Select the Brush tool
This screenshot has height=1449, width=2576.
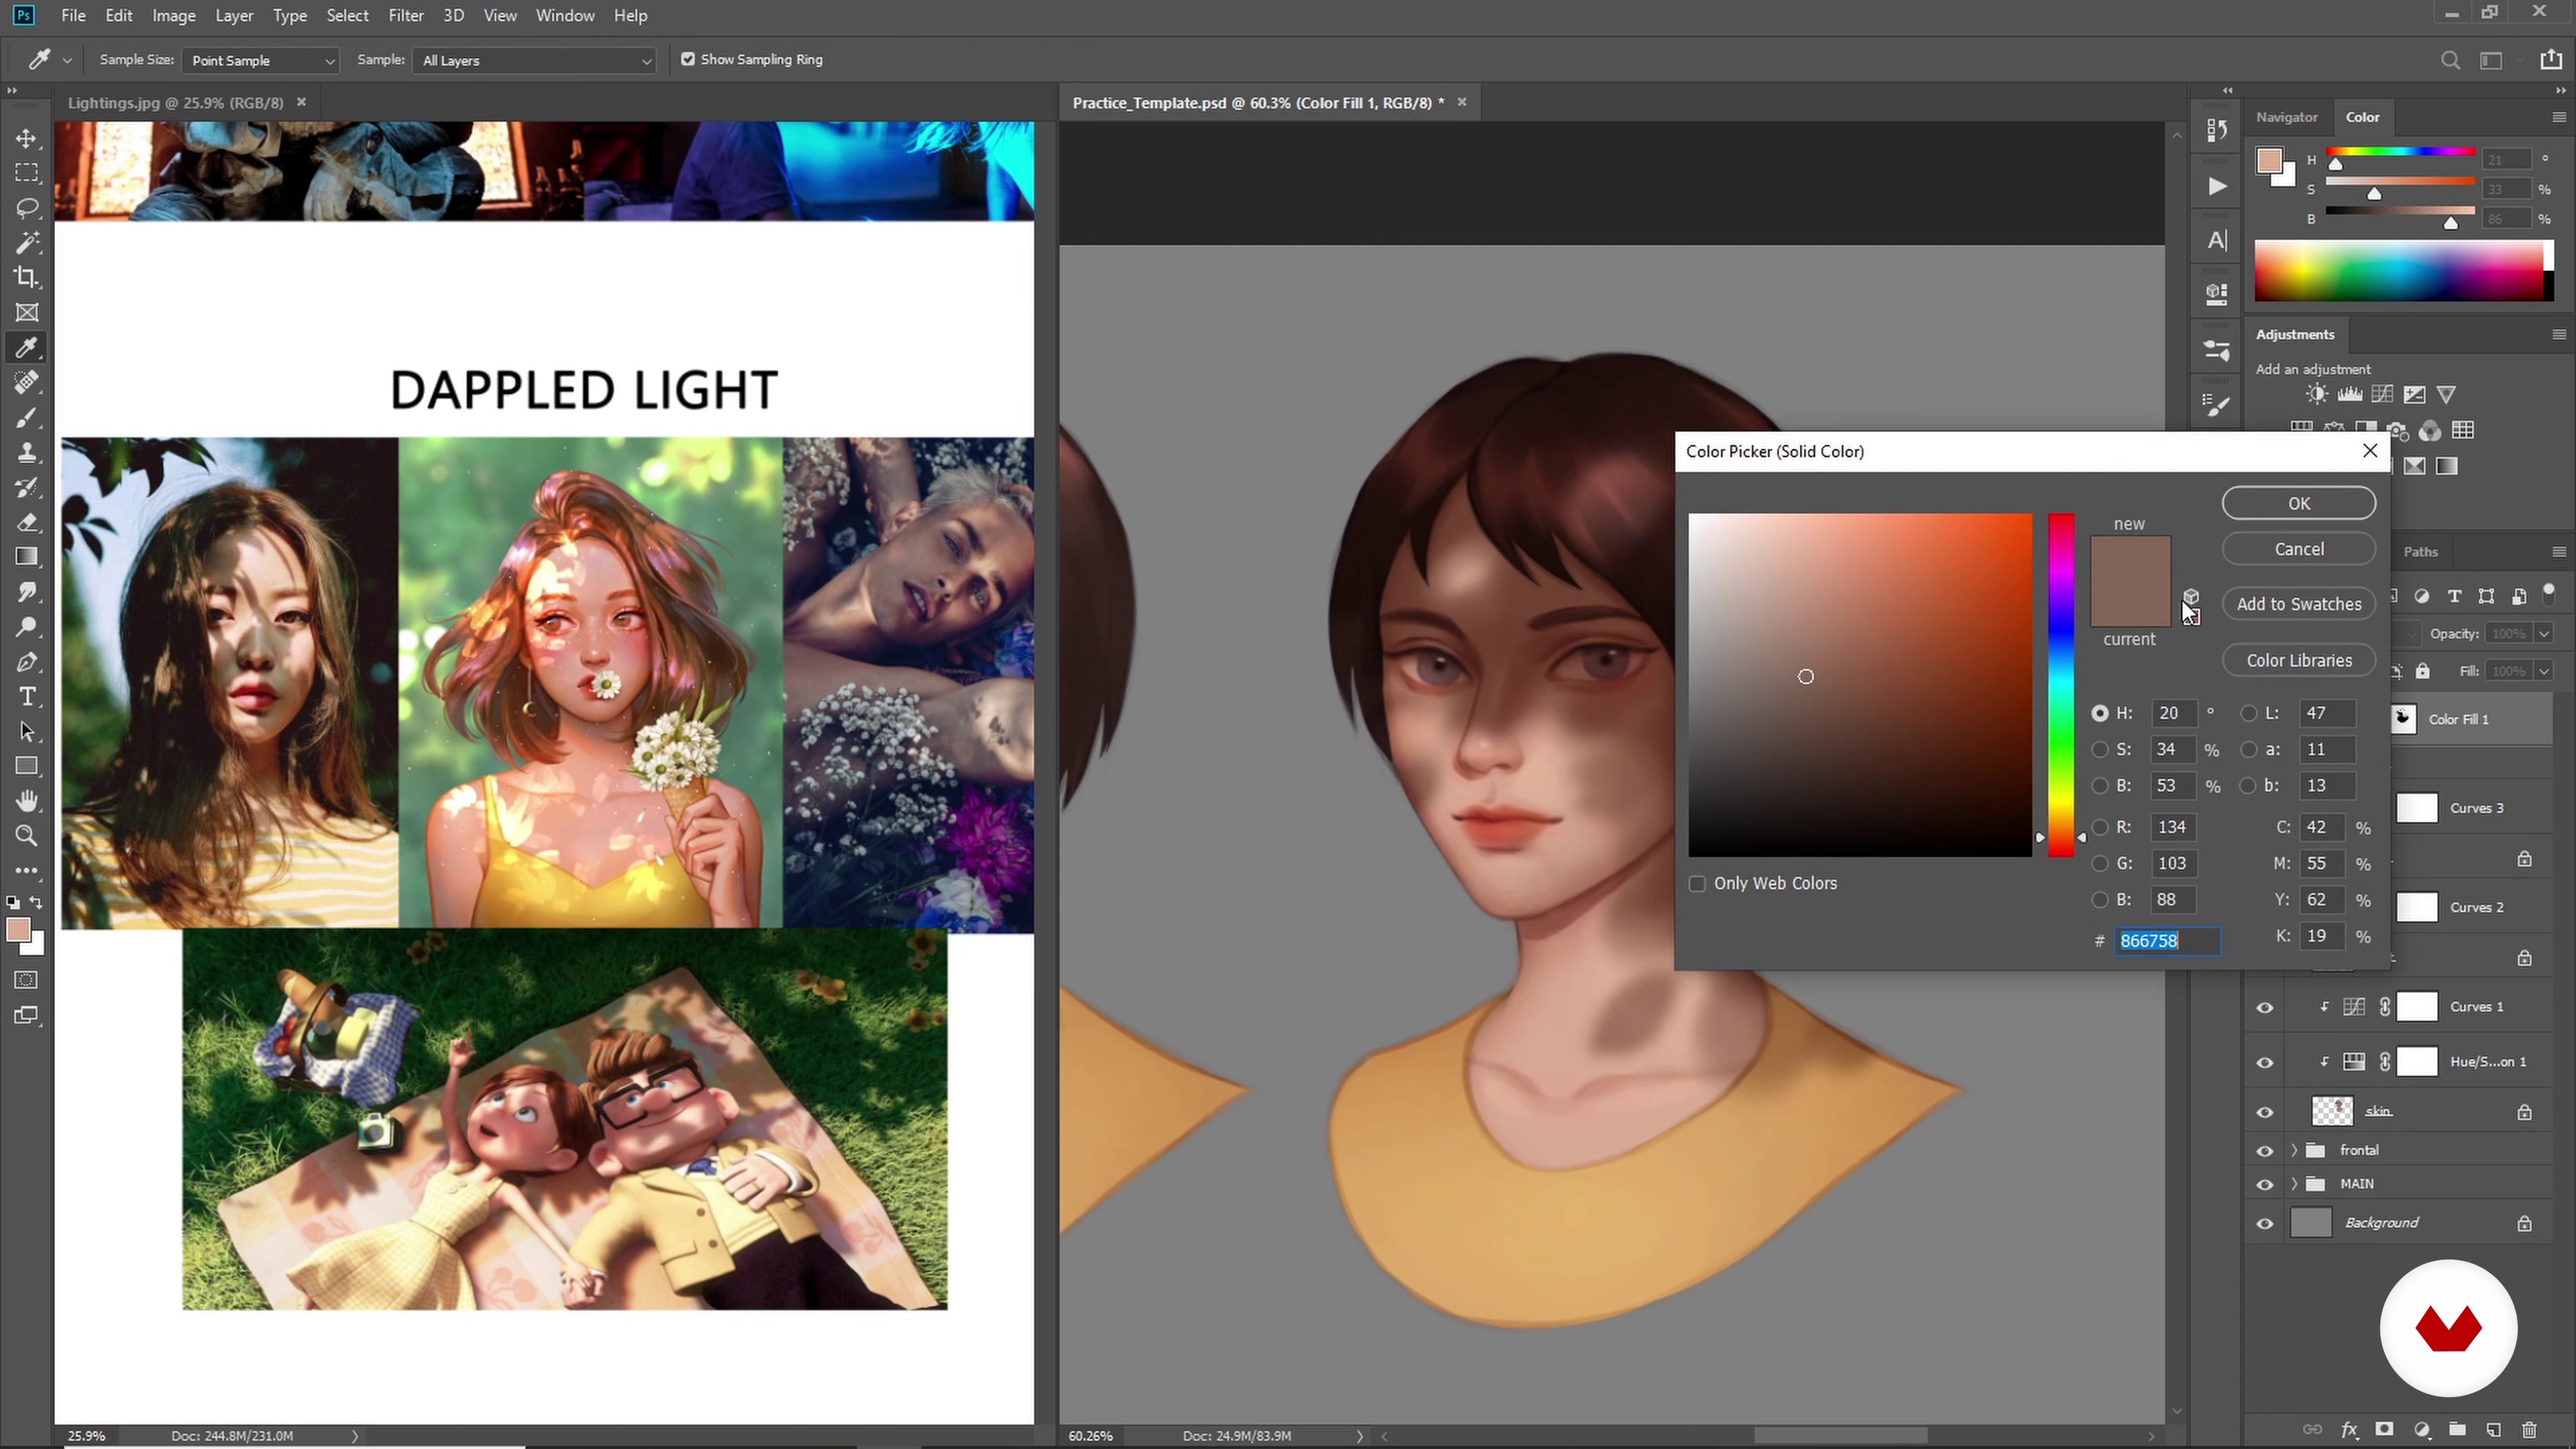pos(27,418)
